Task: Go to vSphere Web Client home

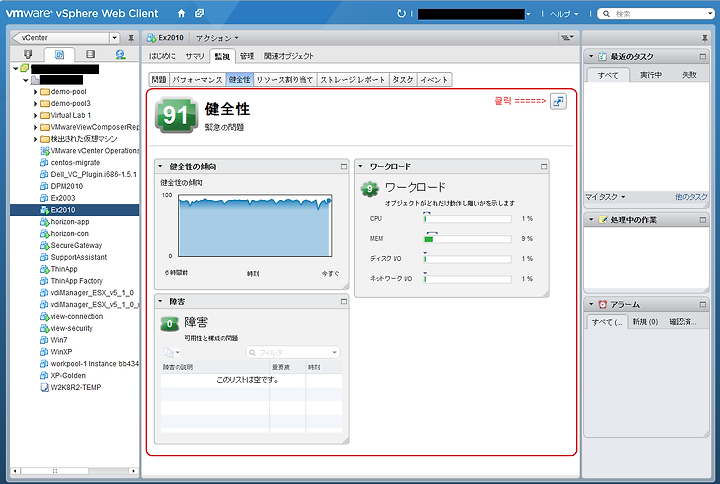Action: 181,13
